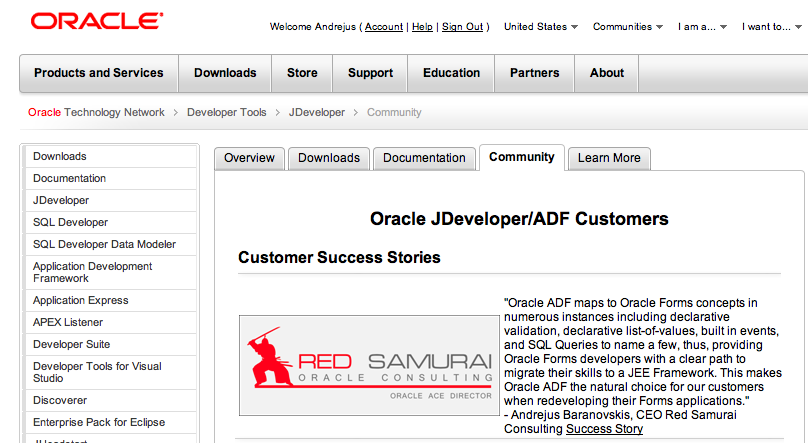808x443 pixels.
Task: Open Downloads in the left sidebar
Action: point(110,156)
